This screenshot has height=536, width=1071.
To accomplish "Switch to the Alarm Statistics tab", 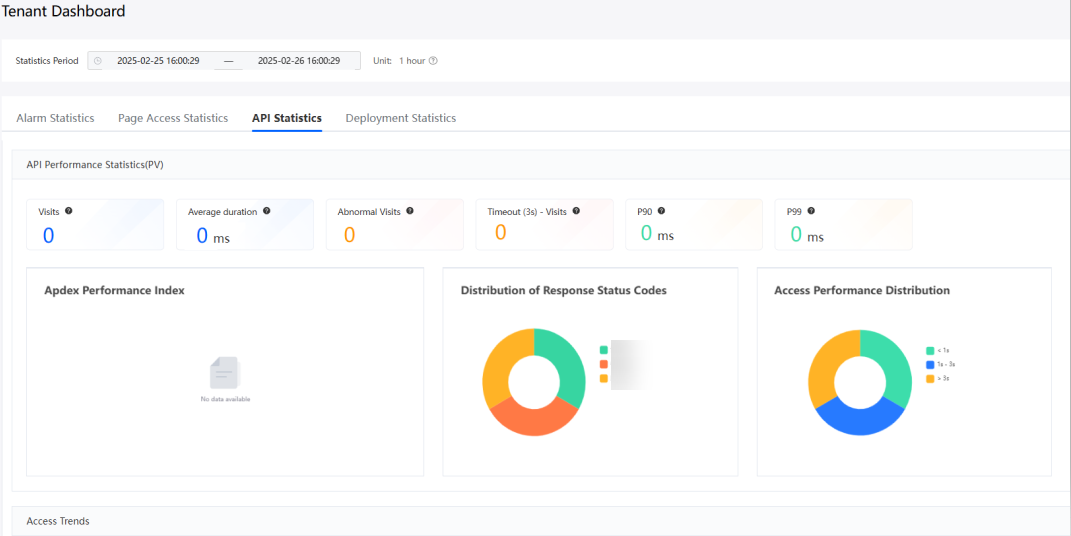I will pyautogui.click(x=55, y=118).
